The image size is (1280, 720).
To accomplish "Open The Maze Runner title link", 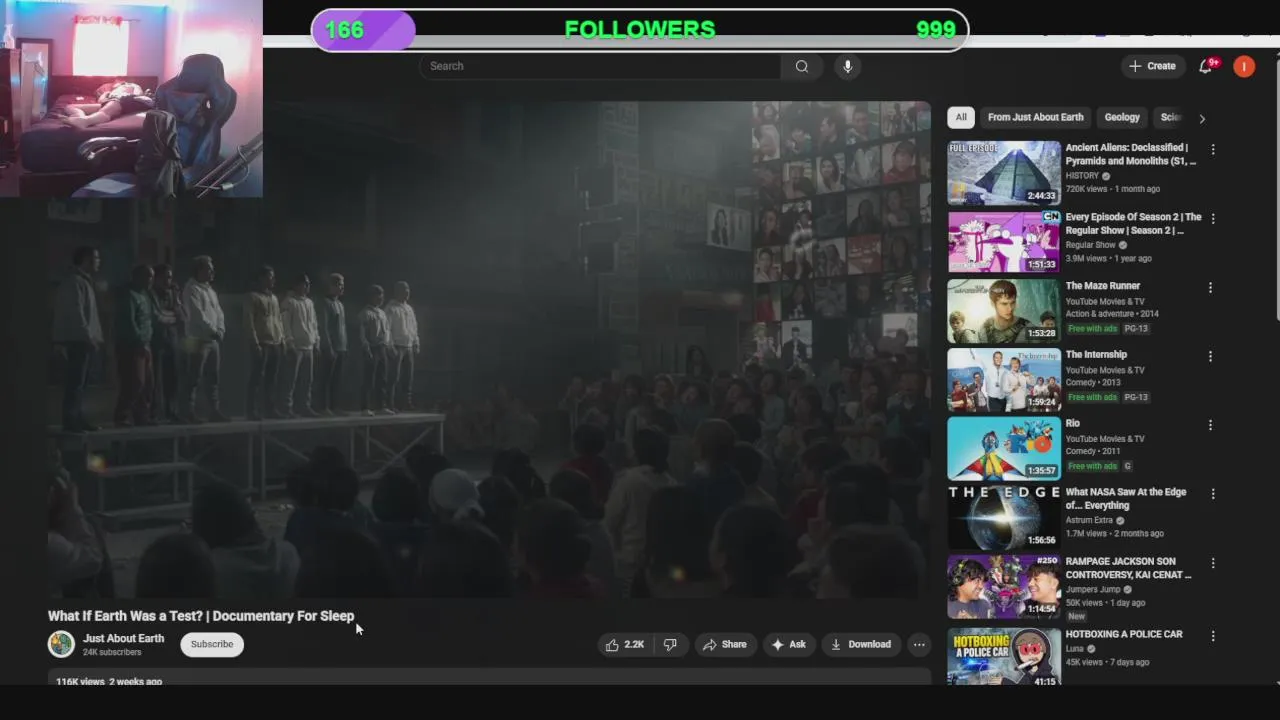I will pos(1103,286).
